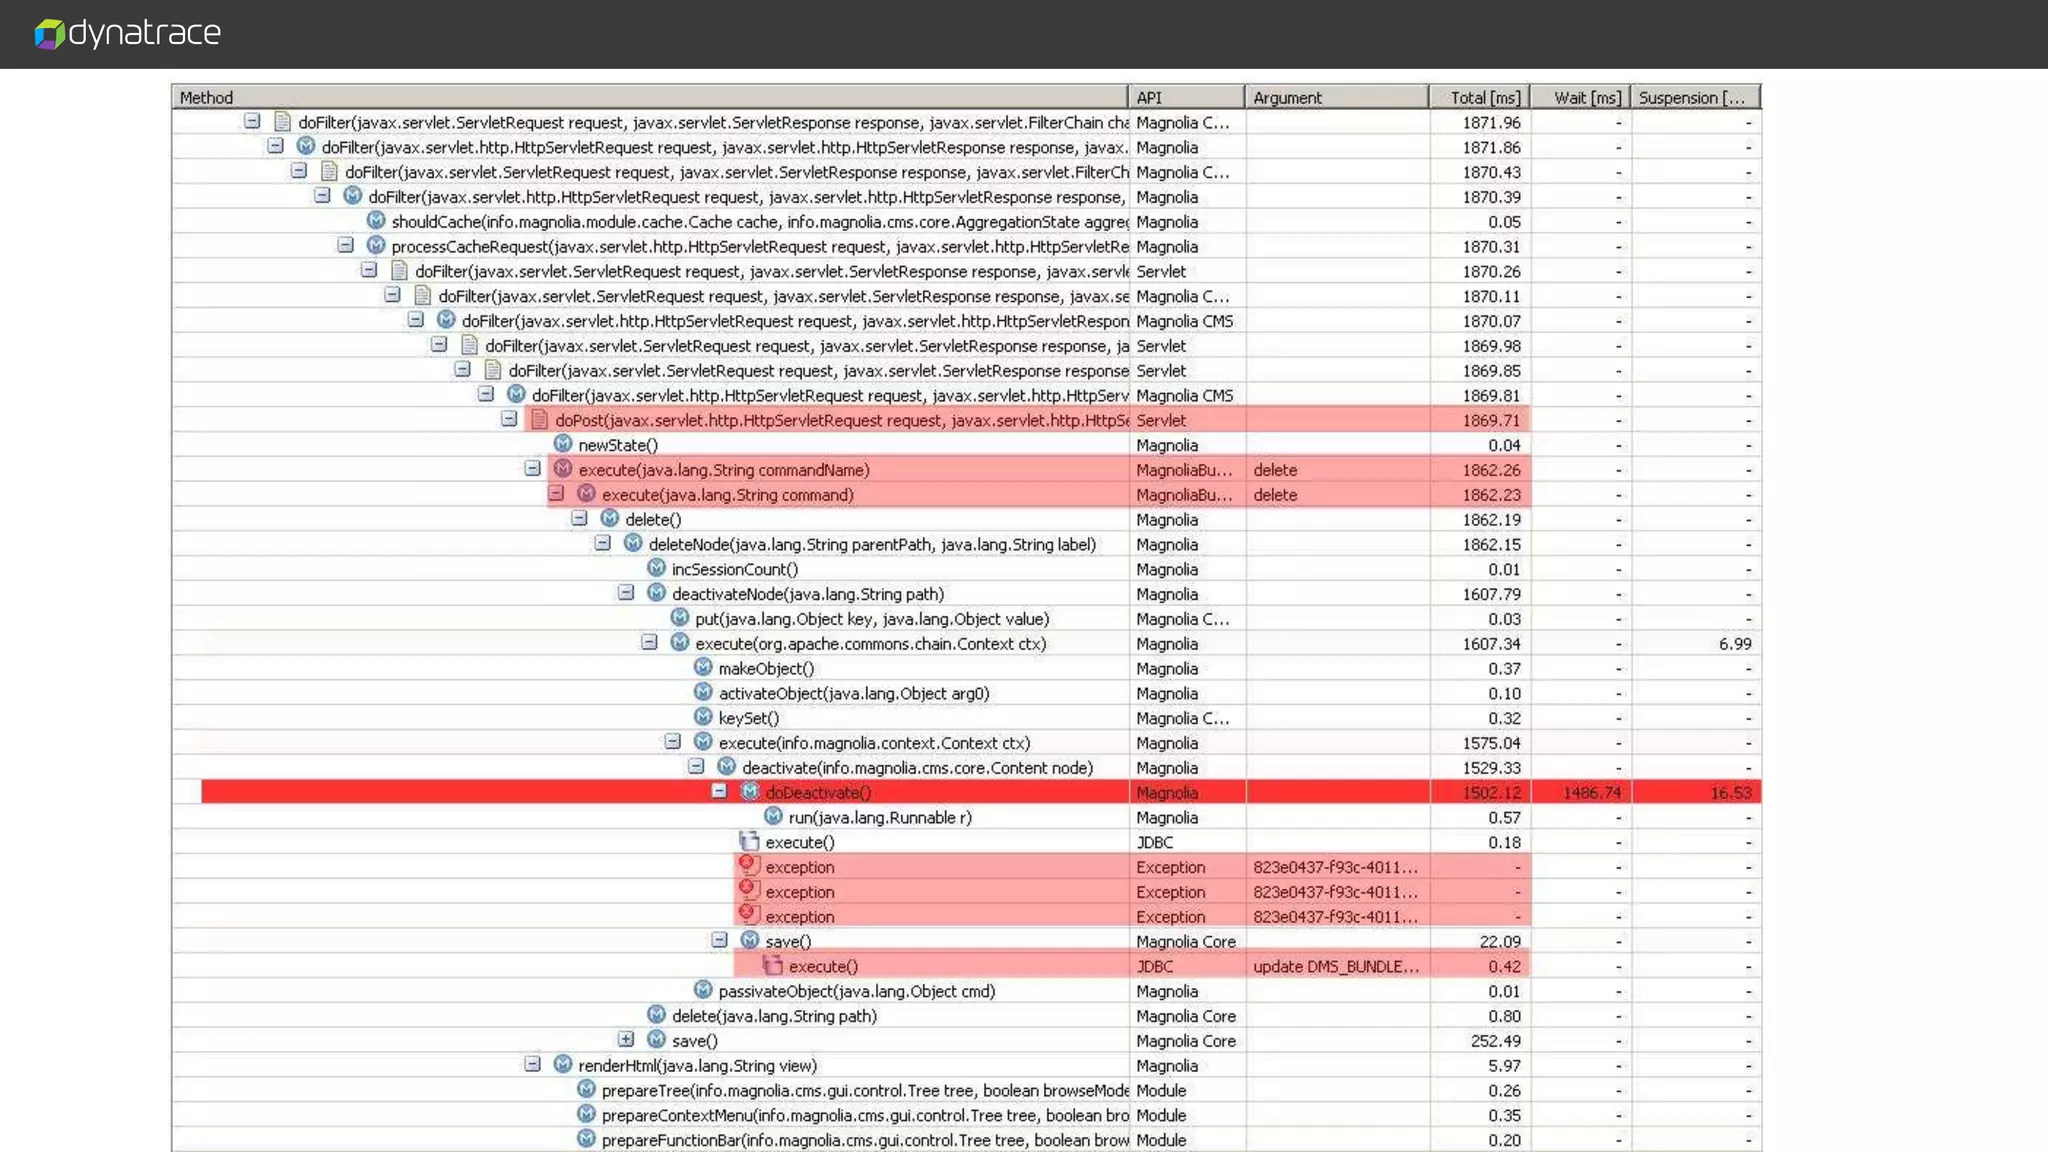This screenshot has height=1152, width=2048.
Task: Collapse the renderHtml tree node
Action: (x=532, y=1065)
